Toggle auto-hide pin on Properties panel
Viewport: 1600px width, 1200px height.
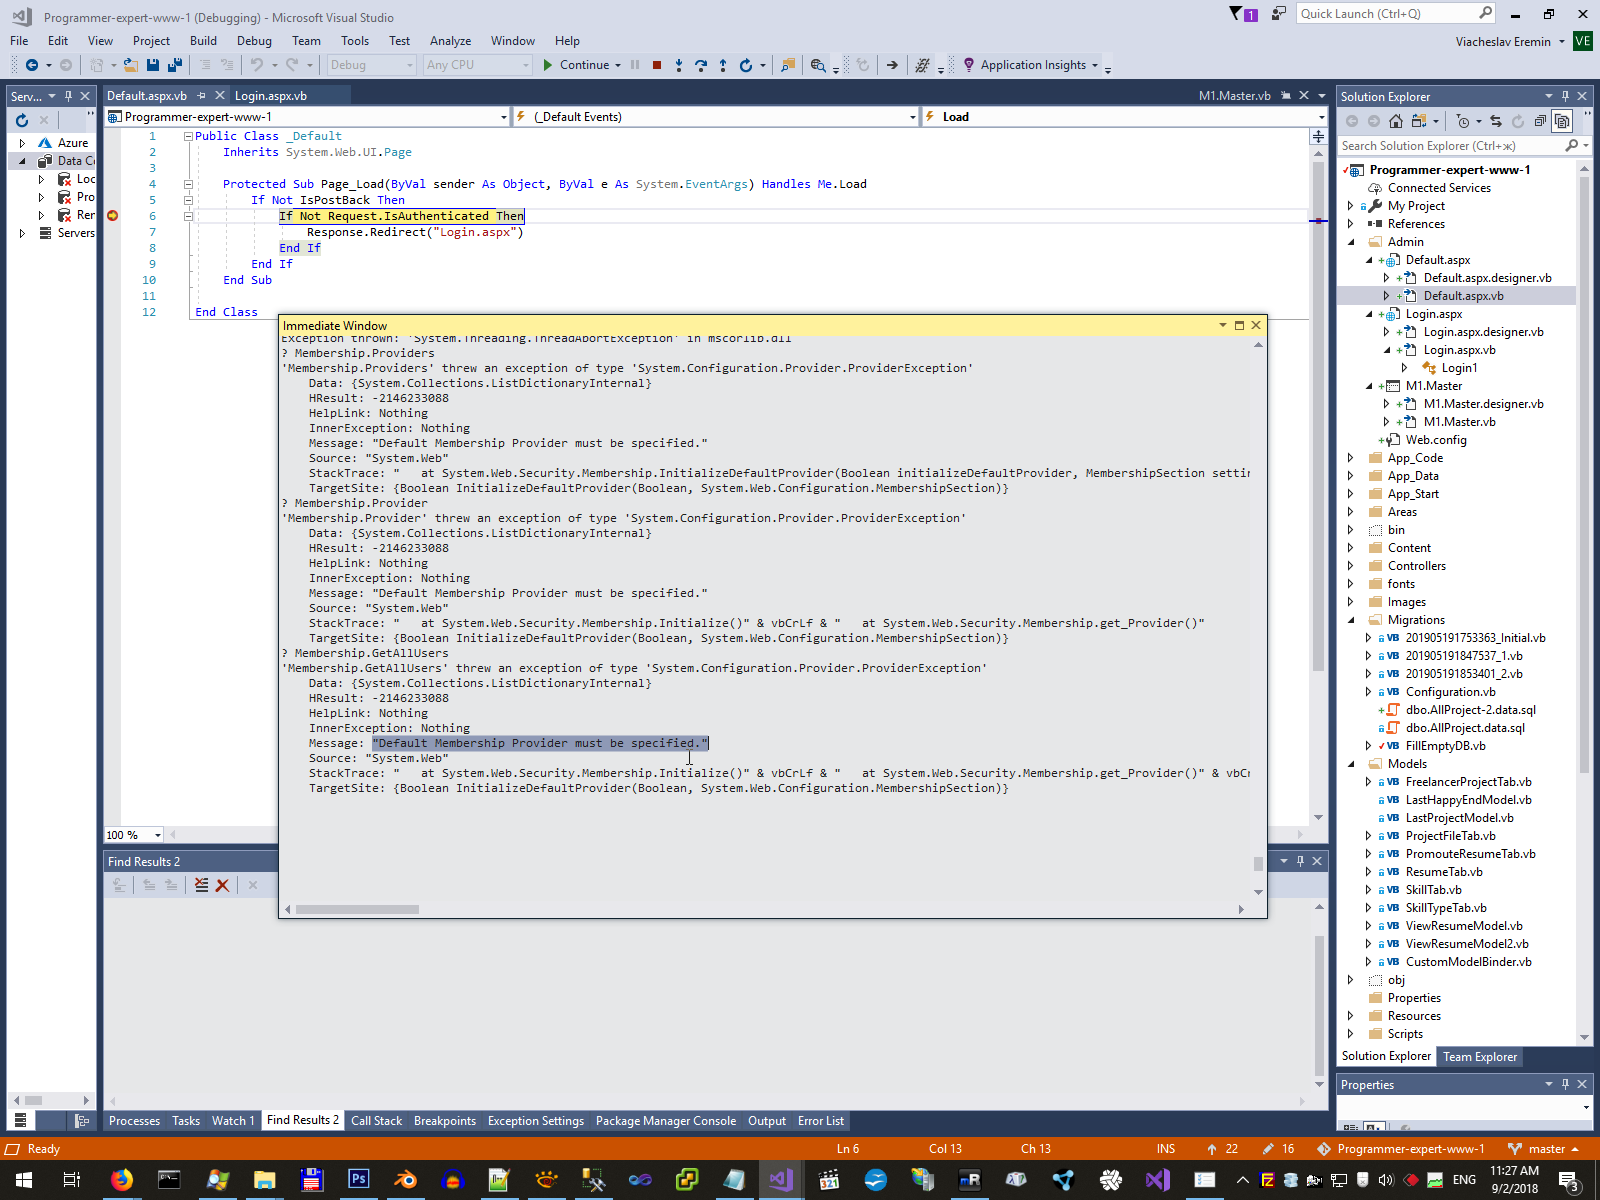[1565, 1084]
